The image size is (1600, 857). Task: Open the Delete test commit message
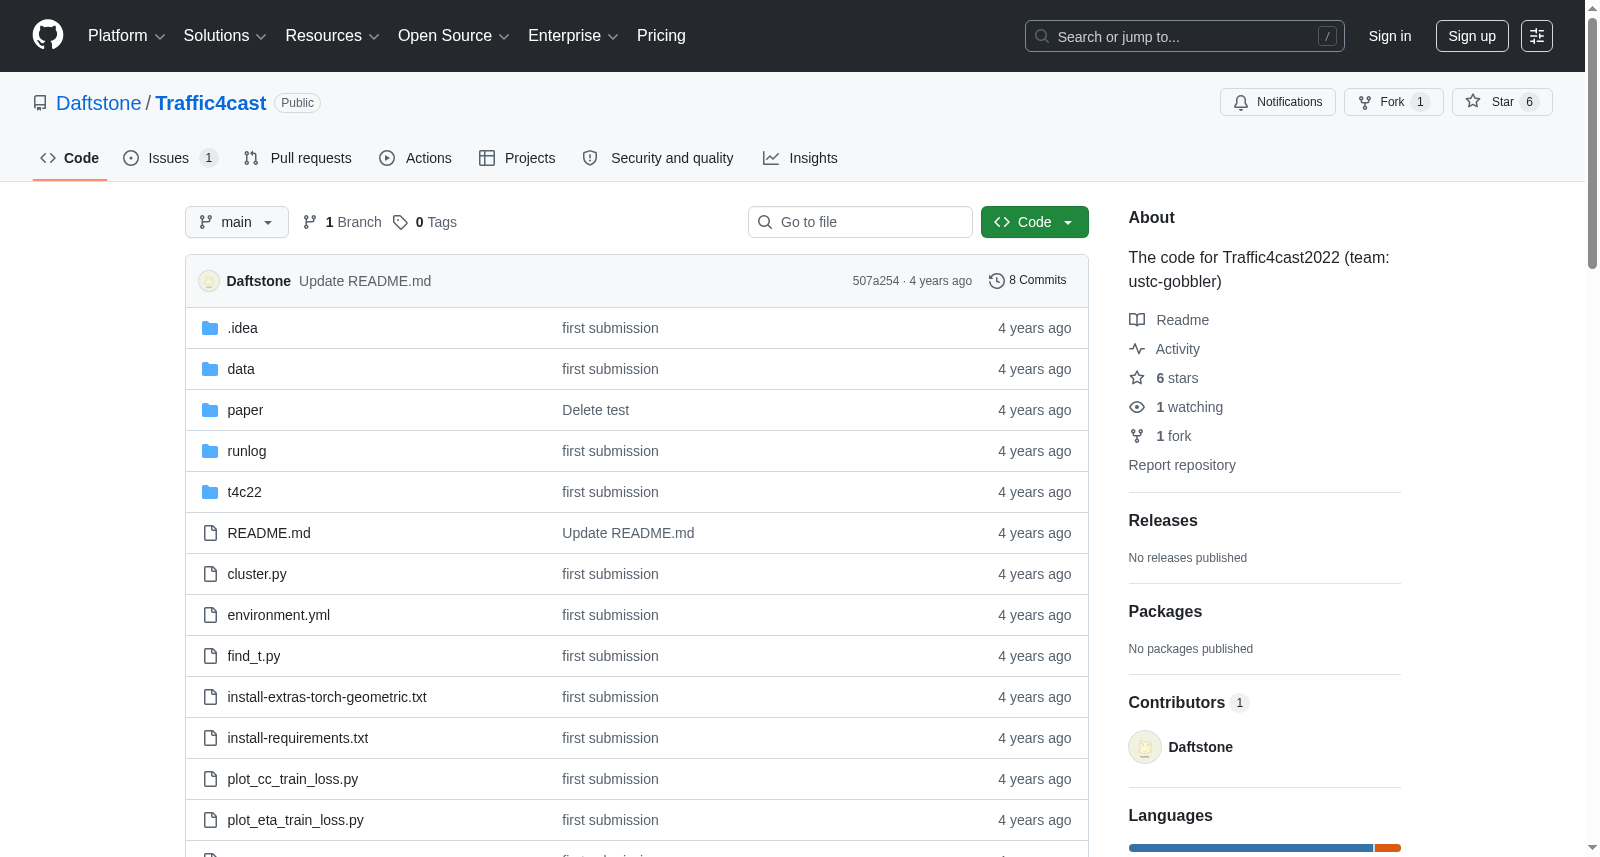596,410
